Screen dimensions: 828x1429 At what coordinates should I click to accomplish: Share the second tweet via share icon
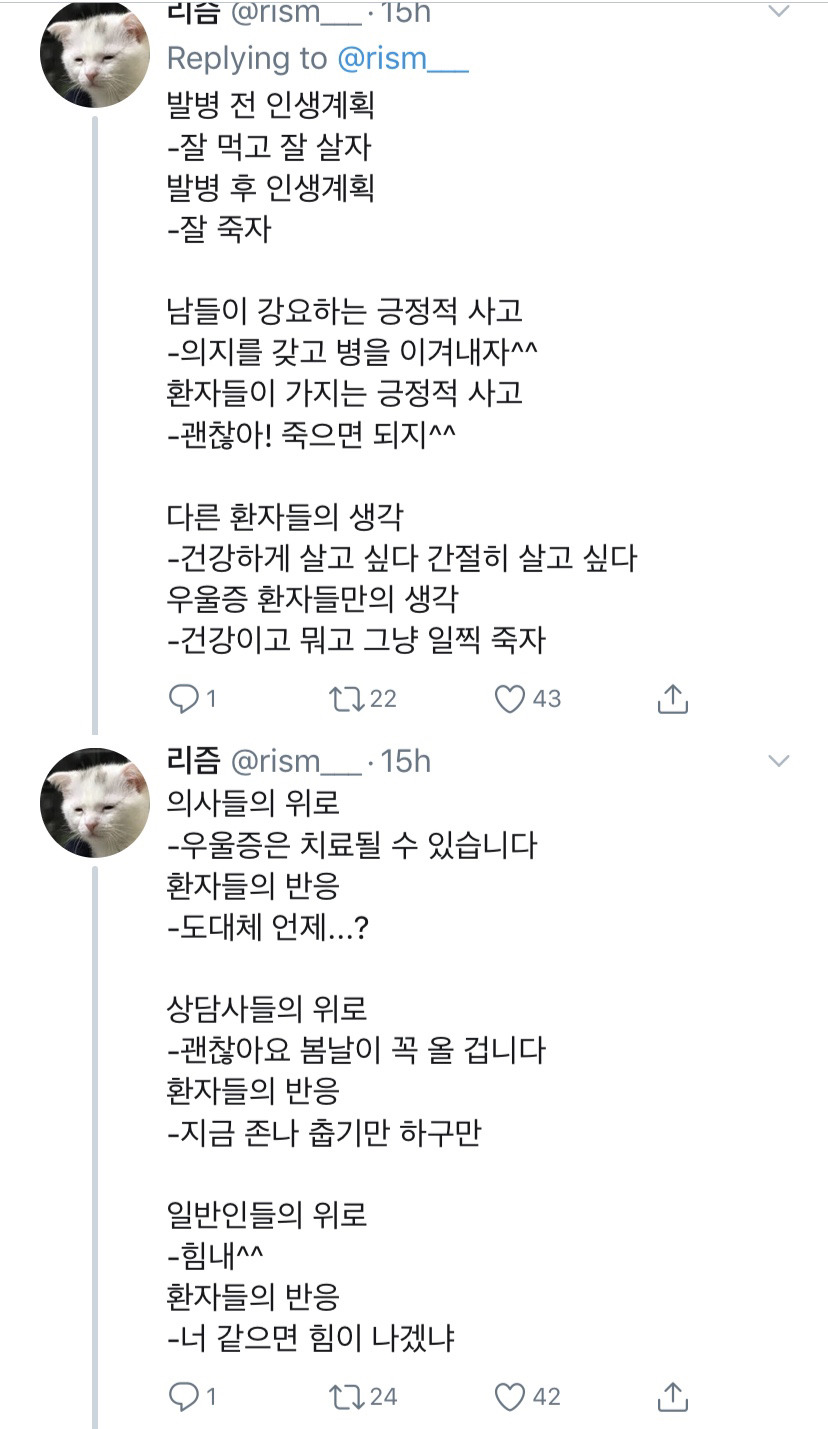(673, 1396)
